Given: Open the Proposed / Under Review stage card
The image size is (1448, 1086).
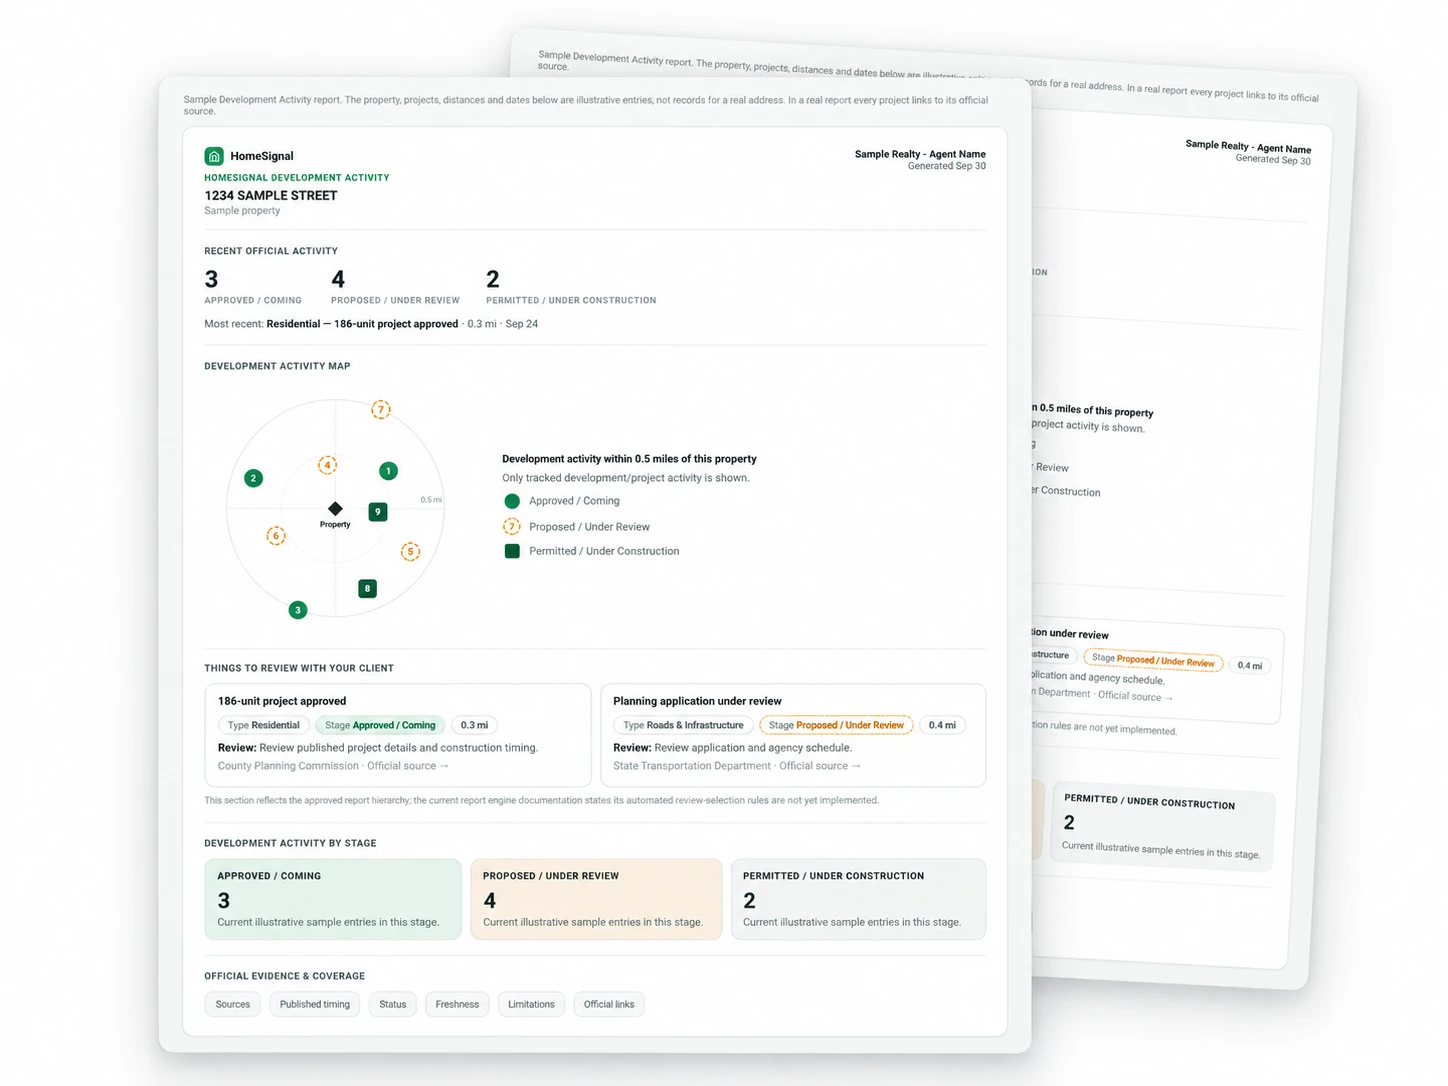Looking at the screenshot, I should (596, 899).
